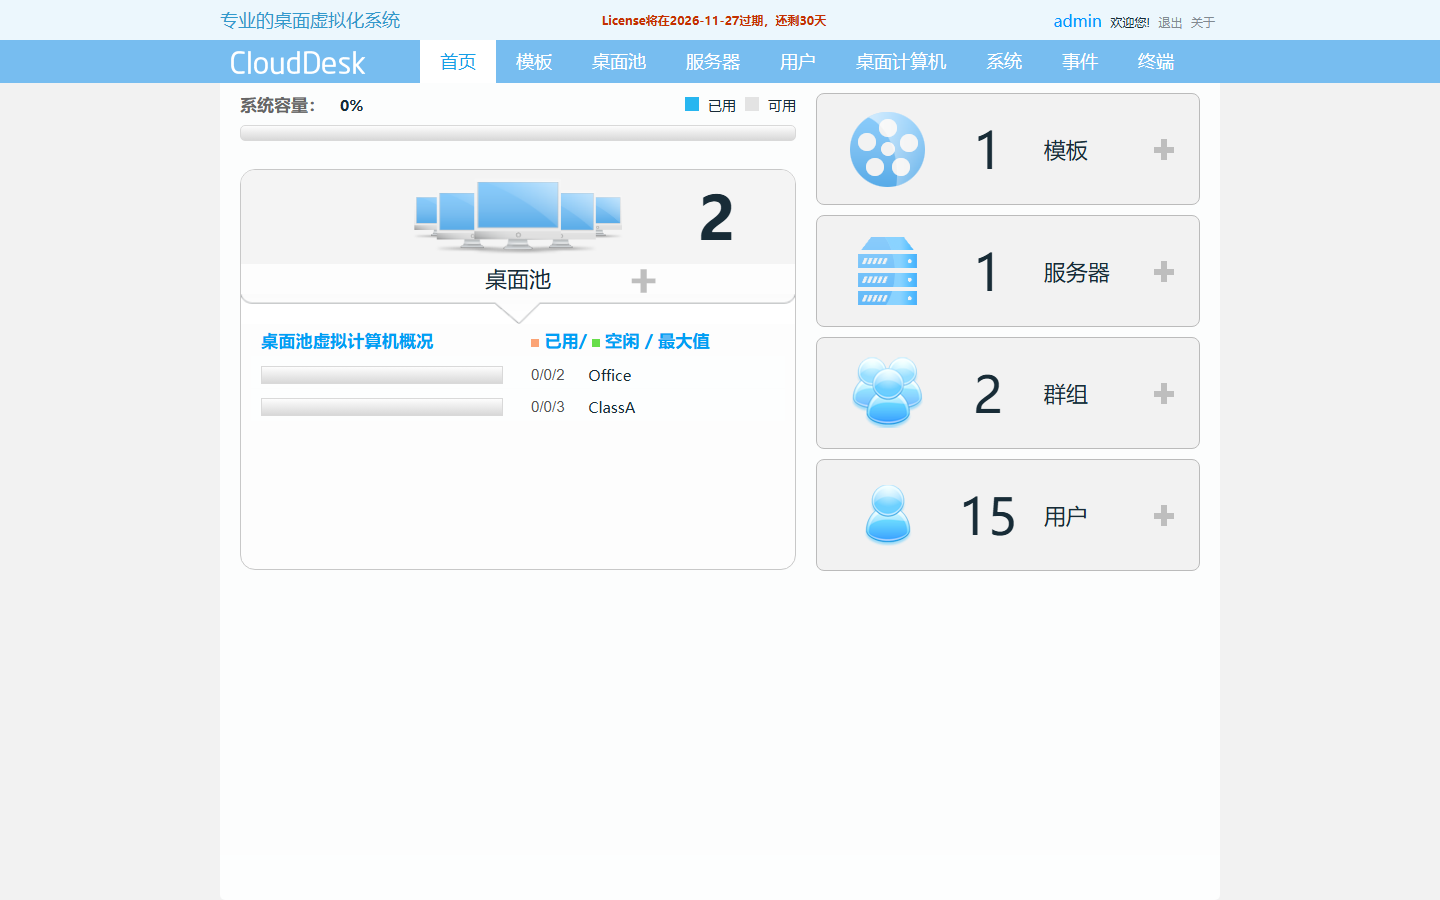Click the template count 1
1440x900 pixels.
click(988, 151)
